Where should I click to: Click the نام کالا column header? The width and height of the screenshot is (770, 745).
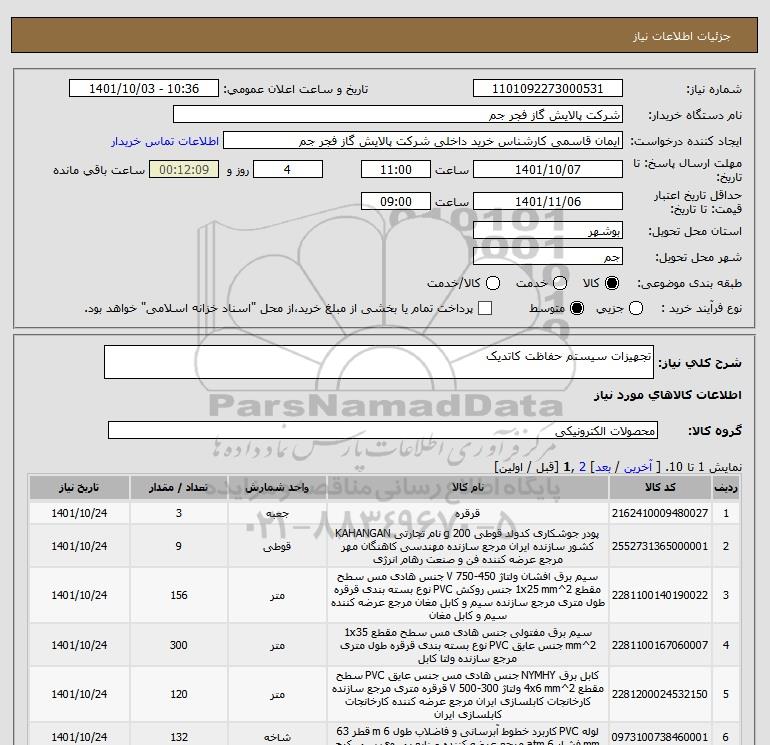pos(468,487)
